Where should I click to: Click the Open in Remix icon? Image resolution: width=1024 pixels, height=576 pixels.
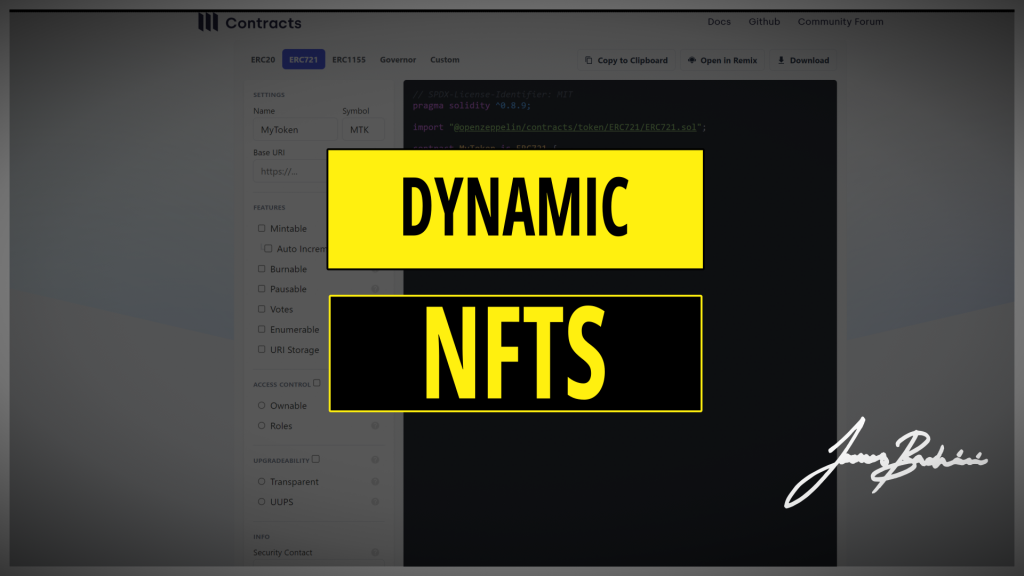pyautogui.click(x=692, y=60)
